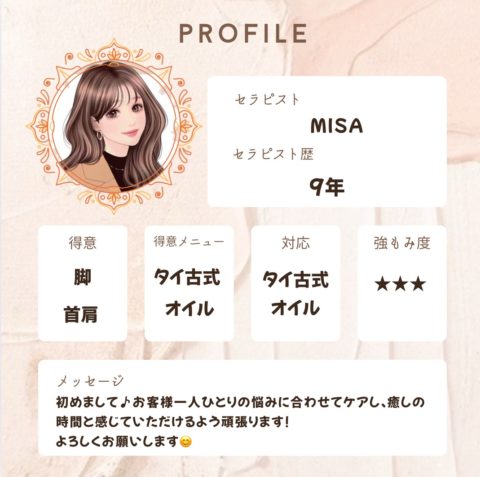
Task: Click the 脚 specialty text
Action: point(82,277)
